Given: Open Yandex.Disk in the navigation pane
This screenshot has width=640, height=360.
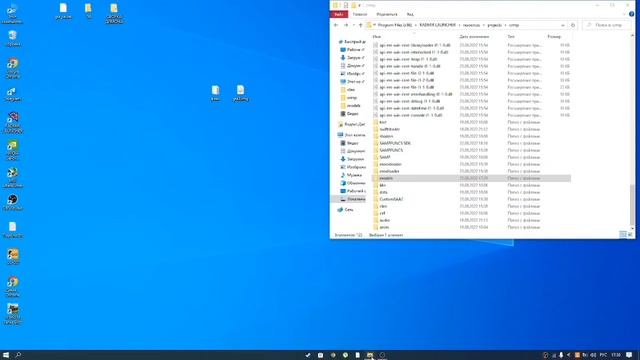Looking at the screenshot, I should 351,124.
